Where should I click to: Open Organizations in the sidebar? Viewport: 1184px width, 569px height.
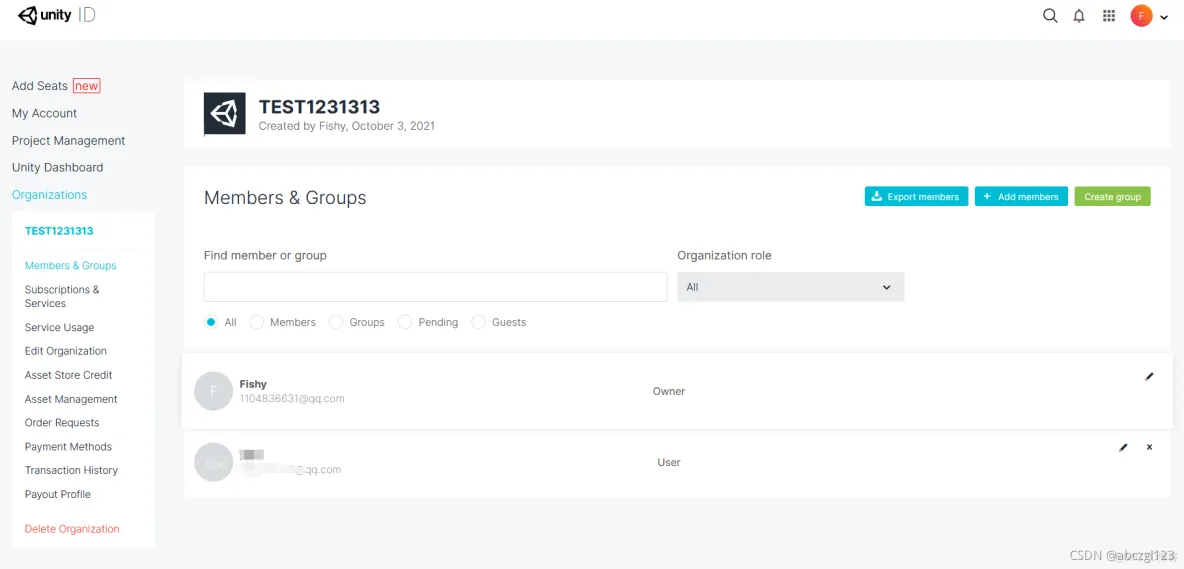(49, 195)
